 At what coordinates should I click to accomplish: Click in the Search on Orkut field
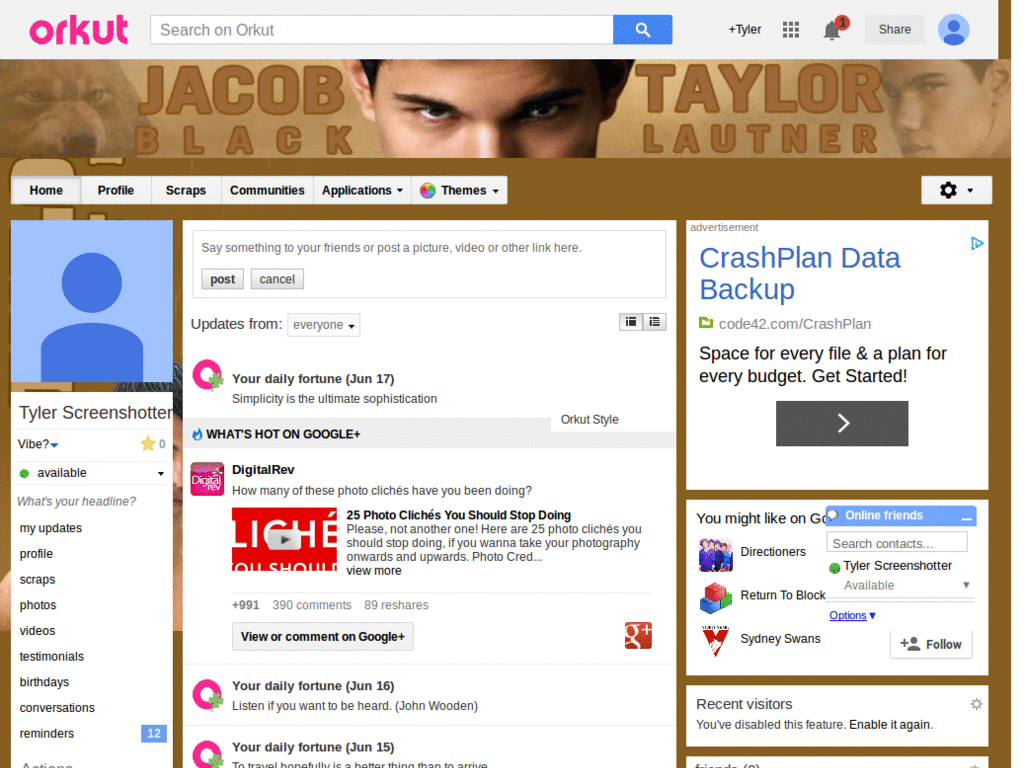(382, 30)
